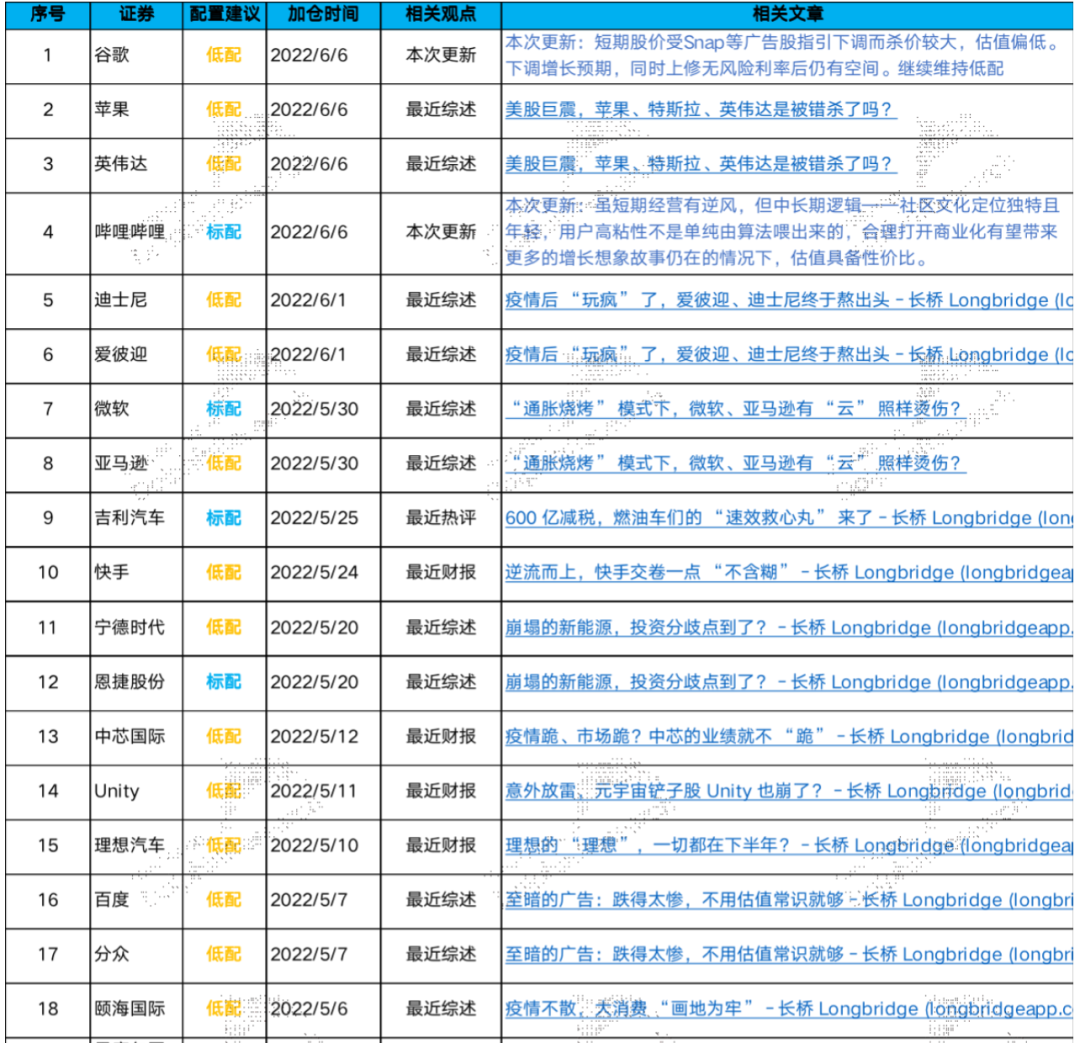Open the 宁德时代 row new energy article
The width and height of the screenshot is (1080, 1043).
(789, 628)
